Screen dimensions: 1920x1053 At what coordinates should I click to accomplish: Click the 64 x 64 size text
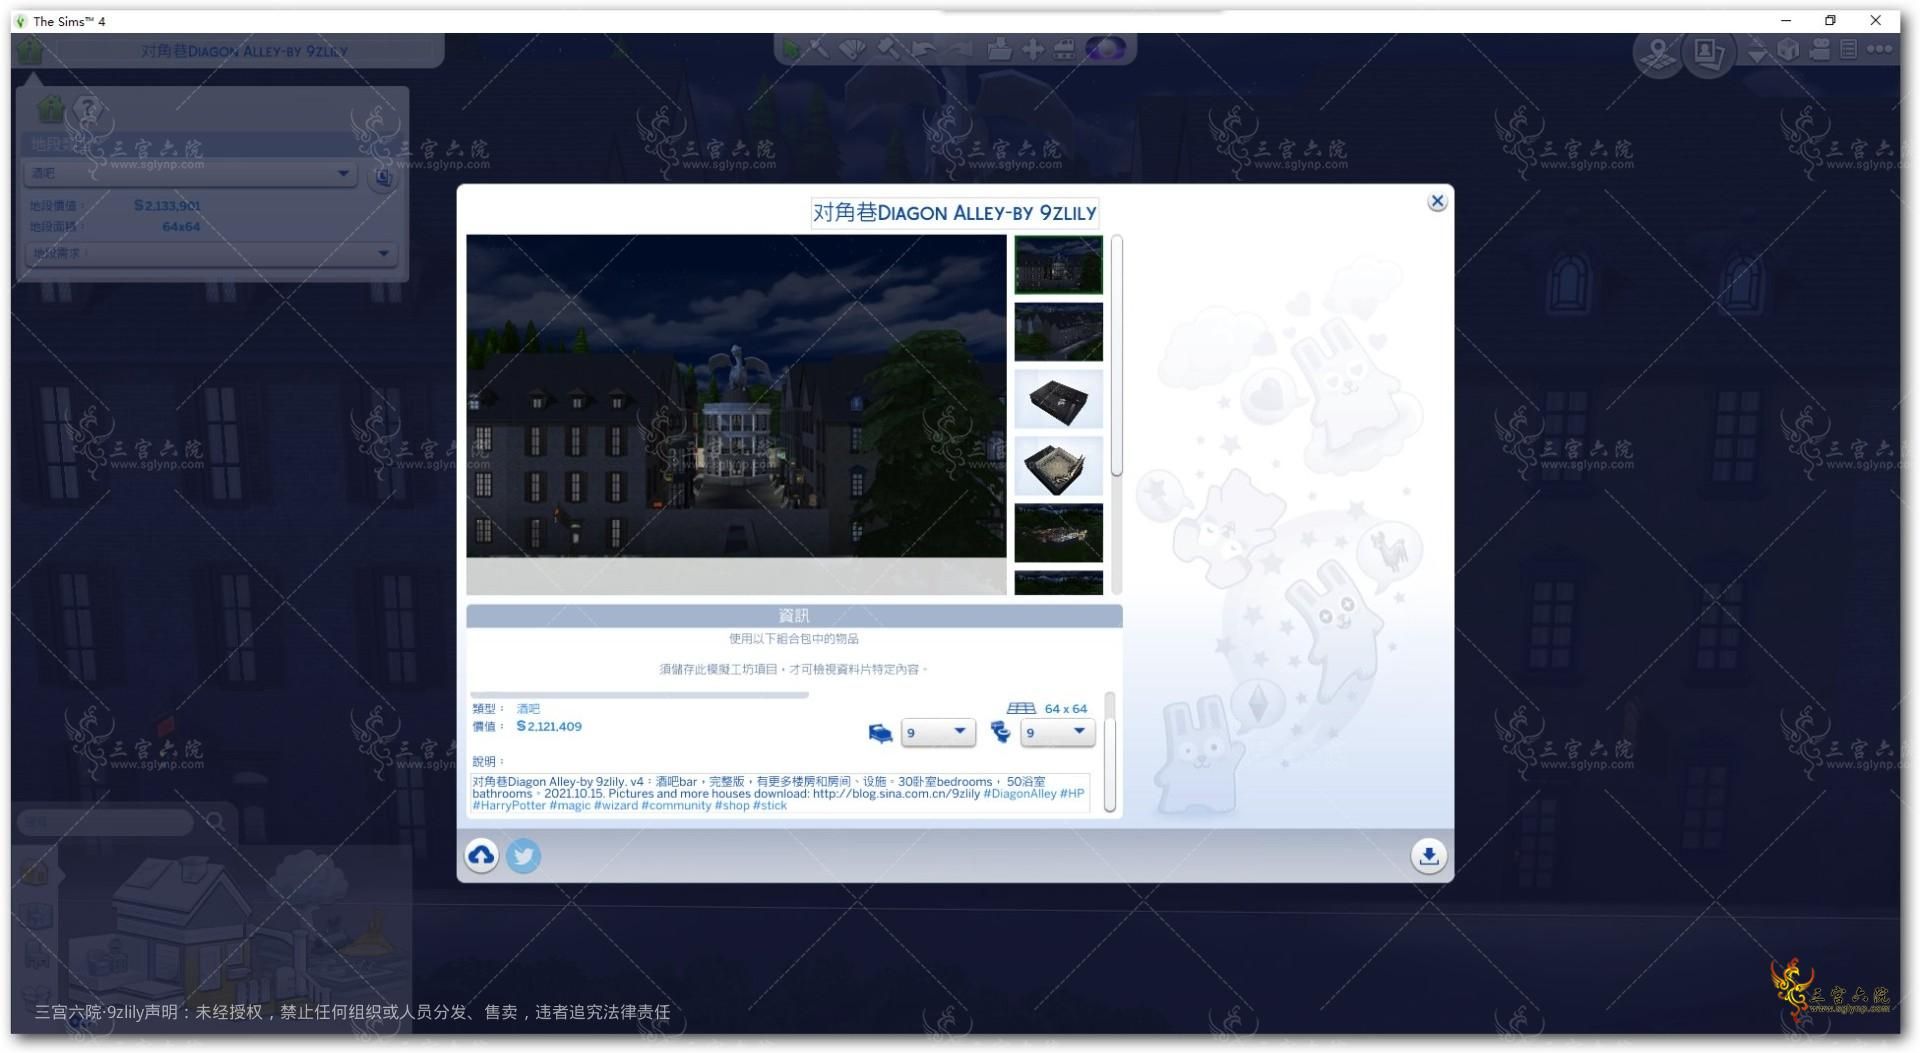(x=1066, y=708)
